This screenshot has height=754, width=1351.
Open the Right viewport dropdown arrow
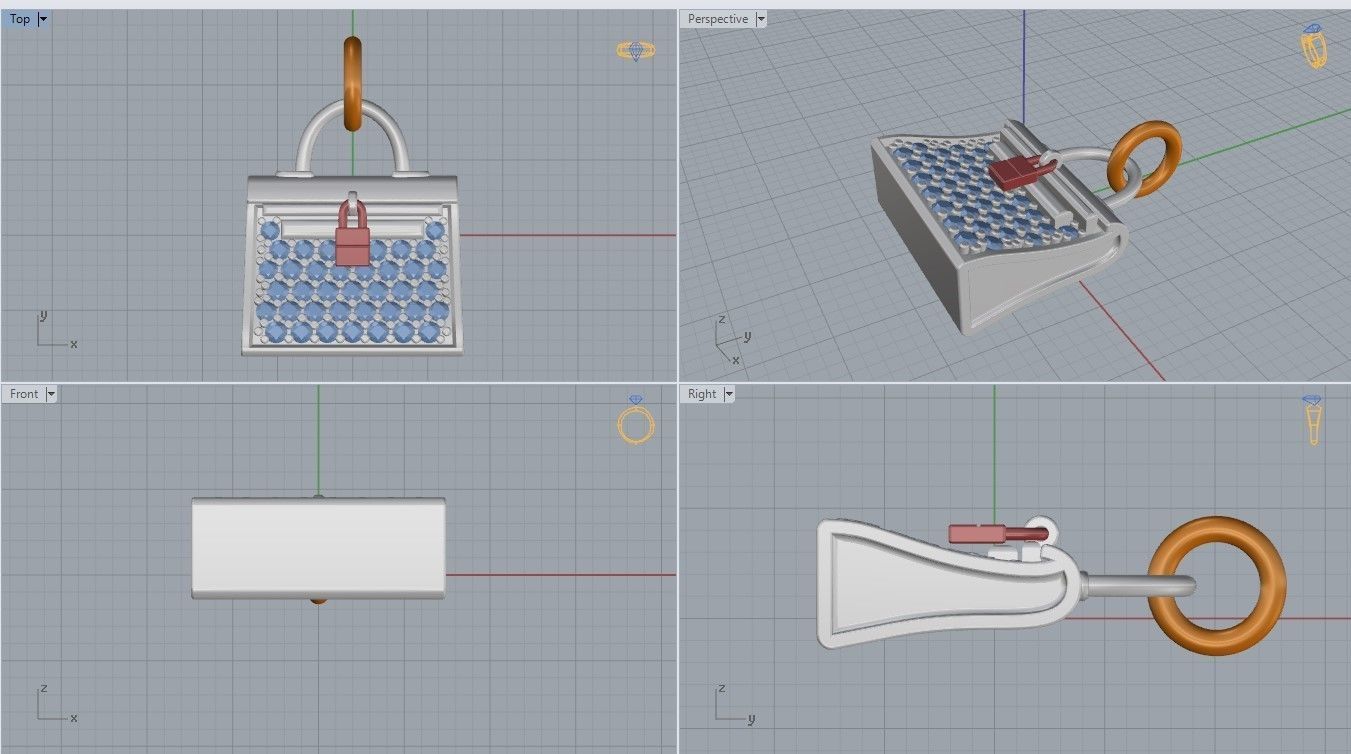click(729, 394)
